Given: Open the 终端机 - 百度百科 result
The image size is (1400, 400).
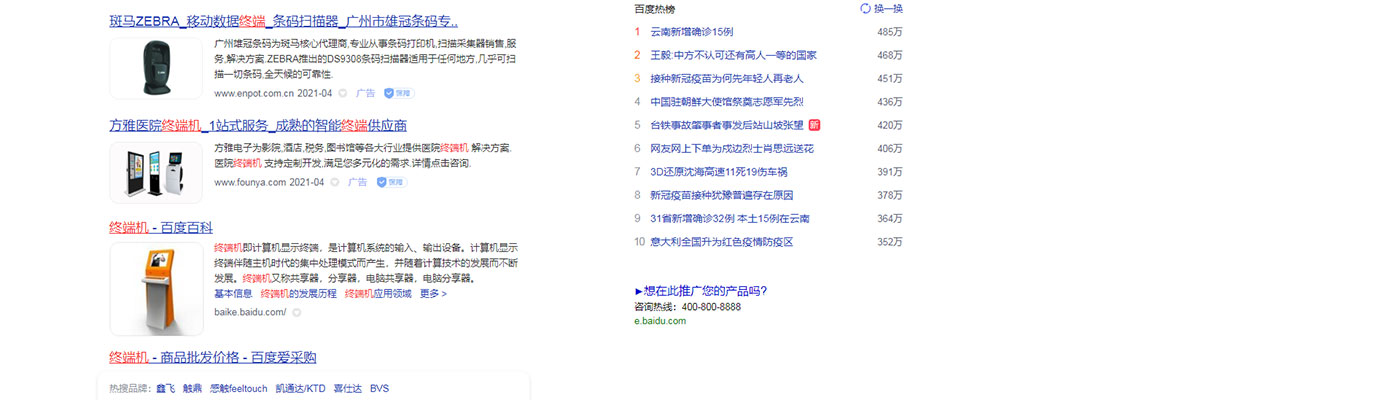Looking at the screenshot, I should (160, 227).
